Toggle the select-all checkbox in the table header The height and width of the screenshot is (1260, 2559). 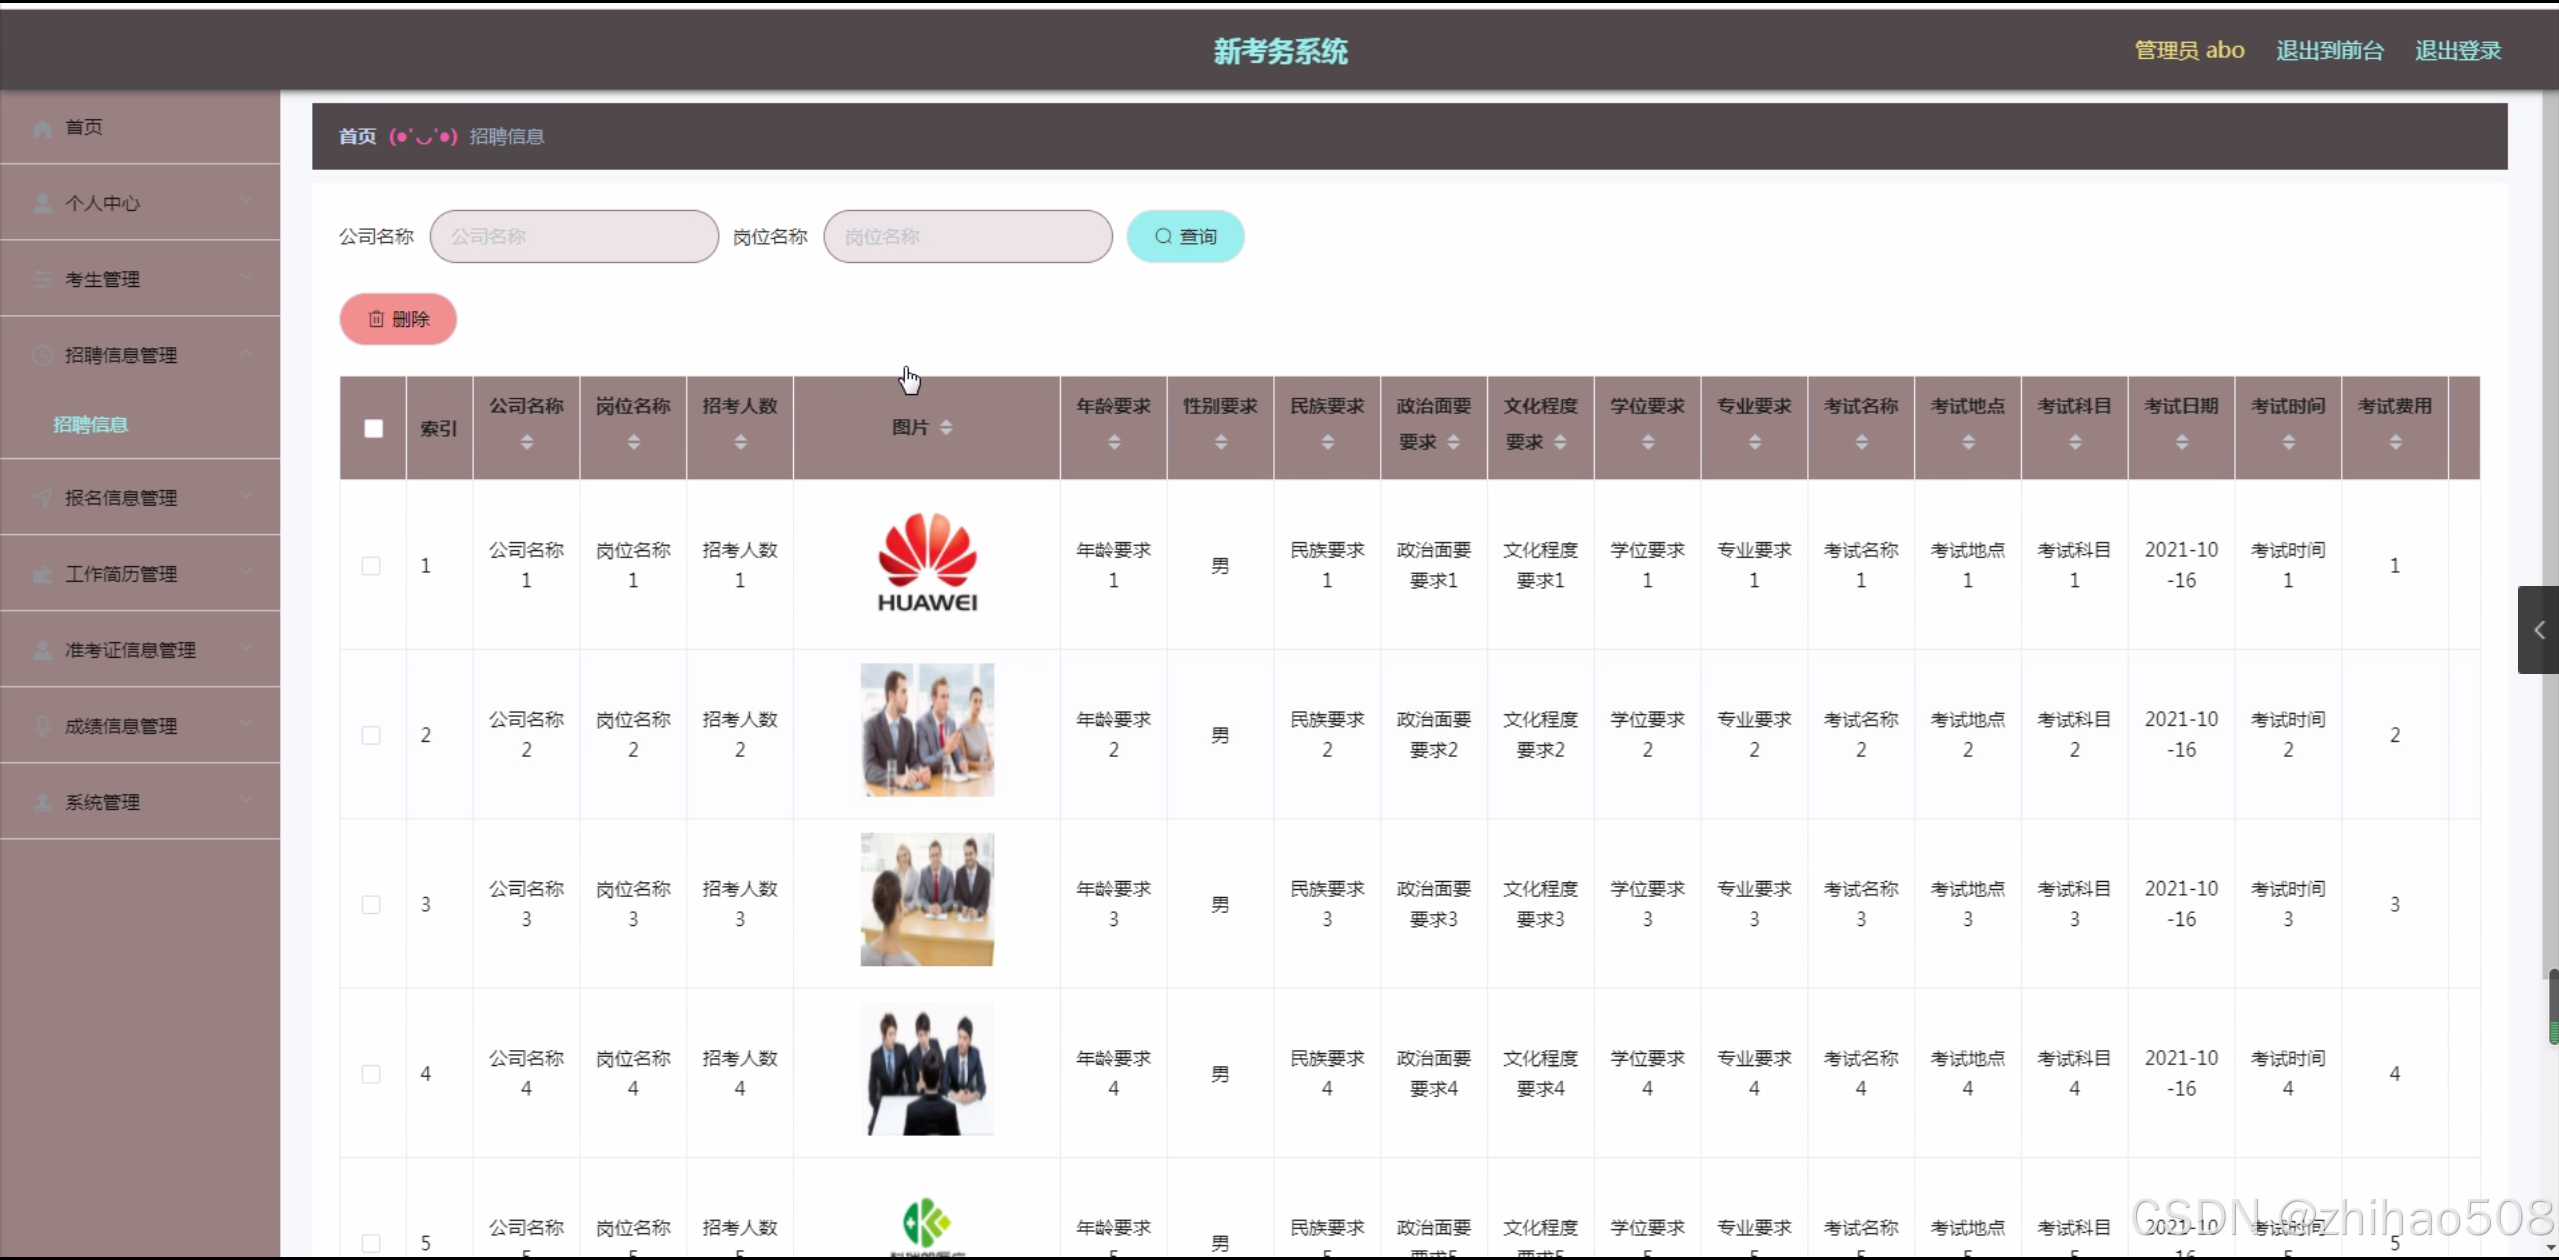point(373,428)
